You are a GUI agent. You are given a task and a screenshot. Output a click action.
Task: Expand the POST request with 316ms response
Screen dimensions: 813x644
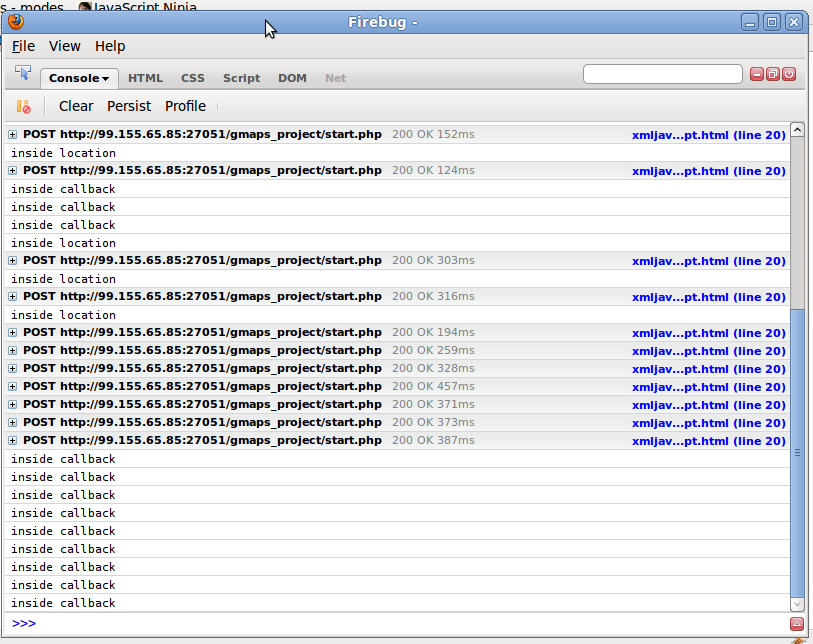point(12,297)
